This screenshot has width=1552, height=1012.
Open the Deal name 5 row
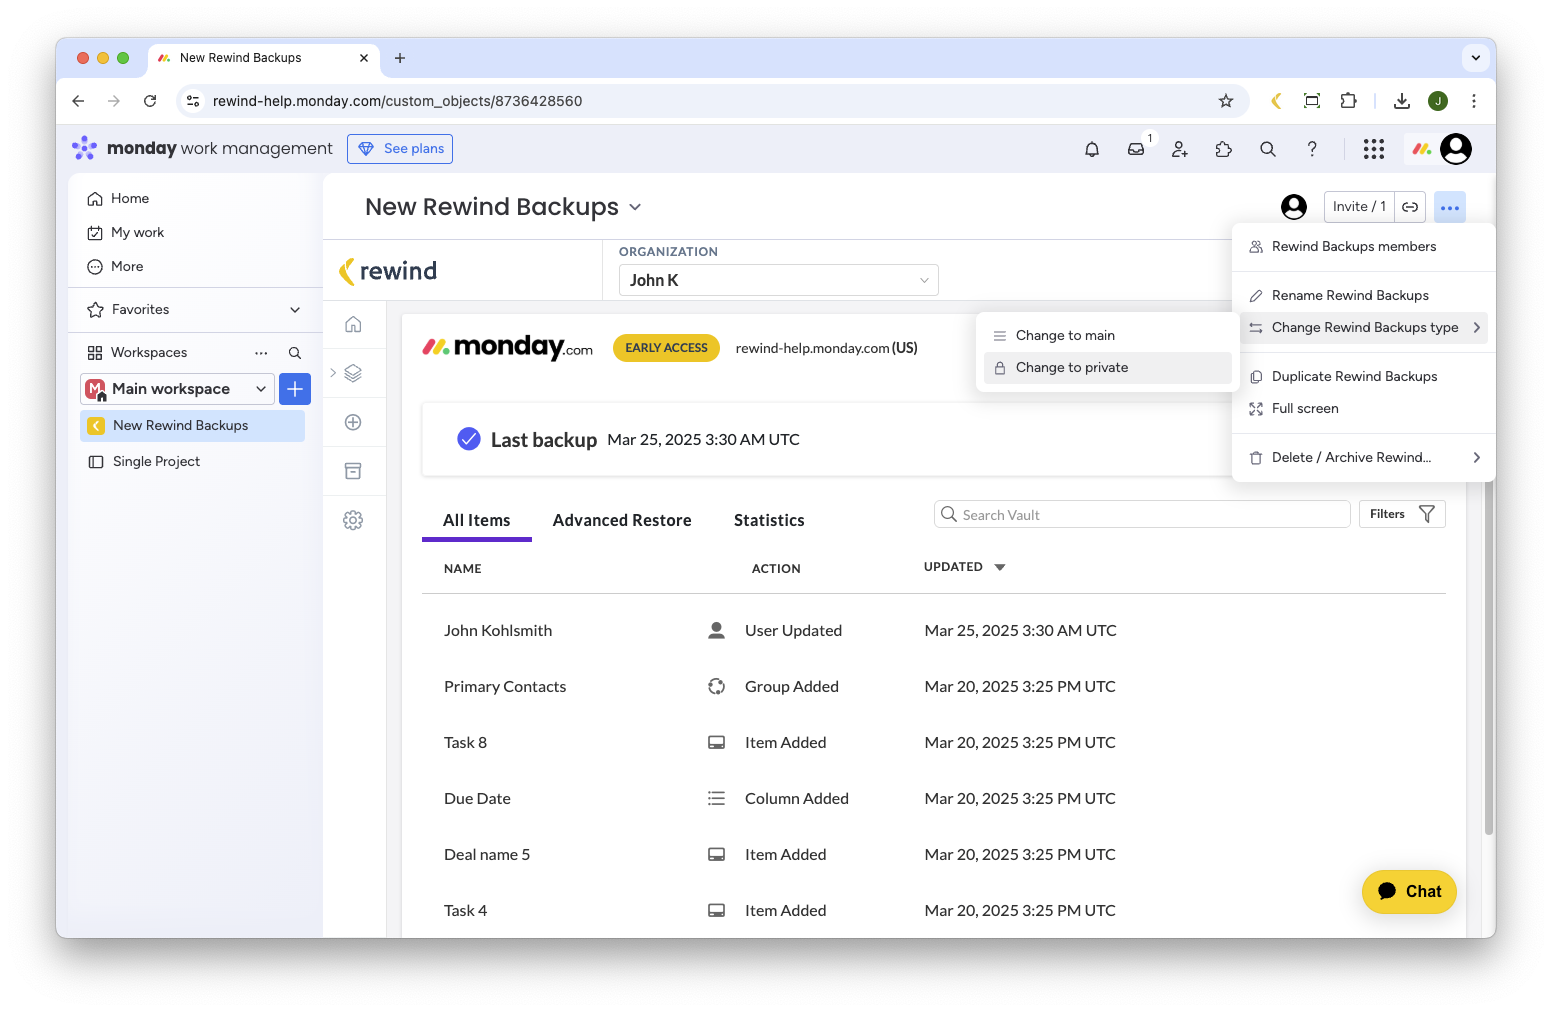934,854
